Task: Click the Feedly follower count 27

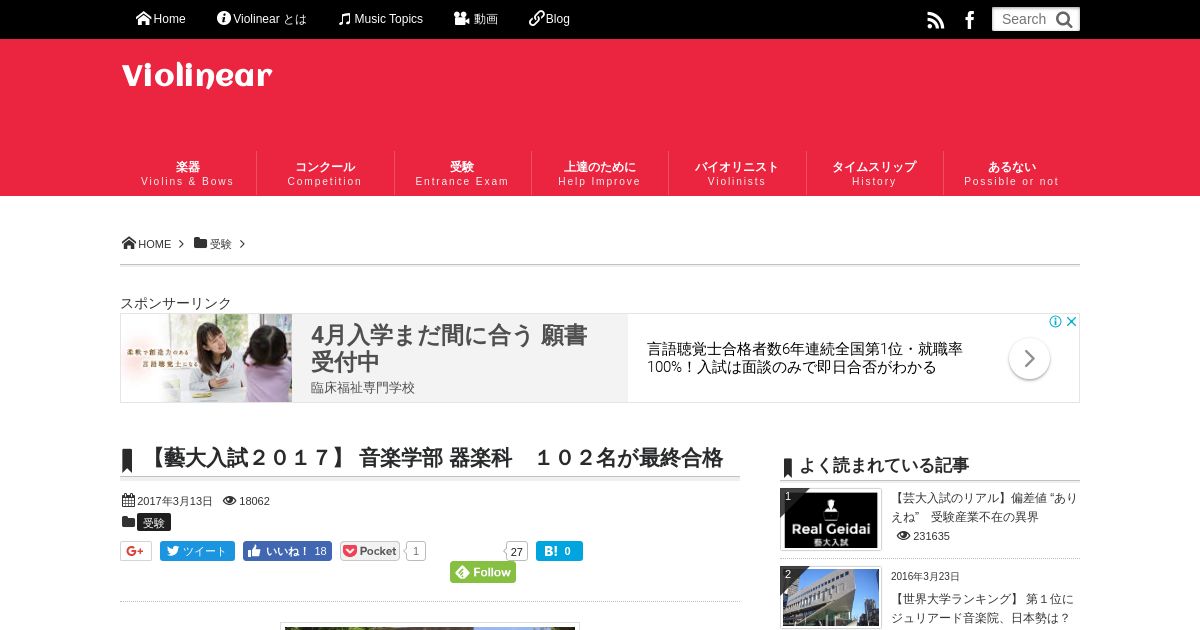Action: (x=516, y=551)
